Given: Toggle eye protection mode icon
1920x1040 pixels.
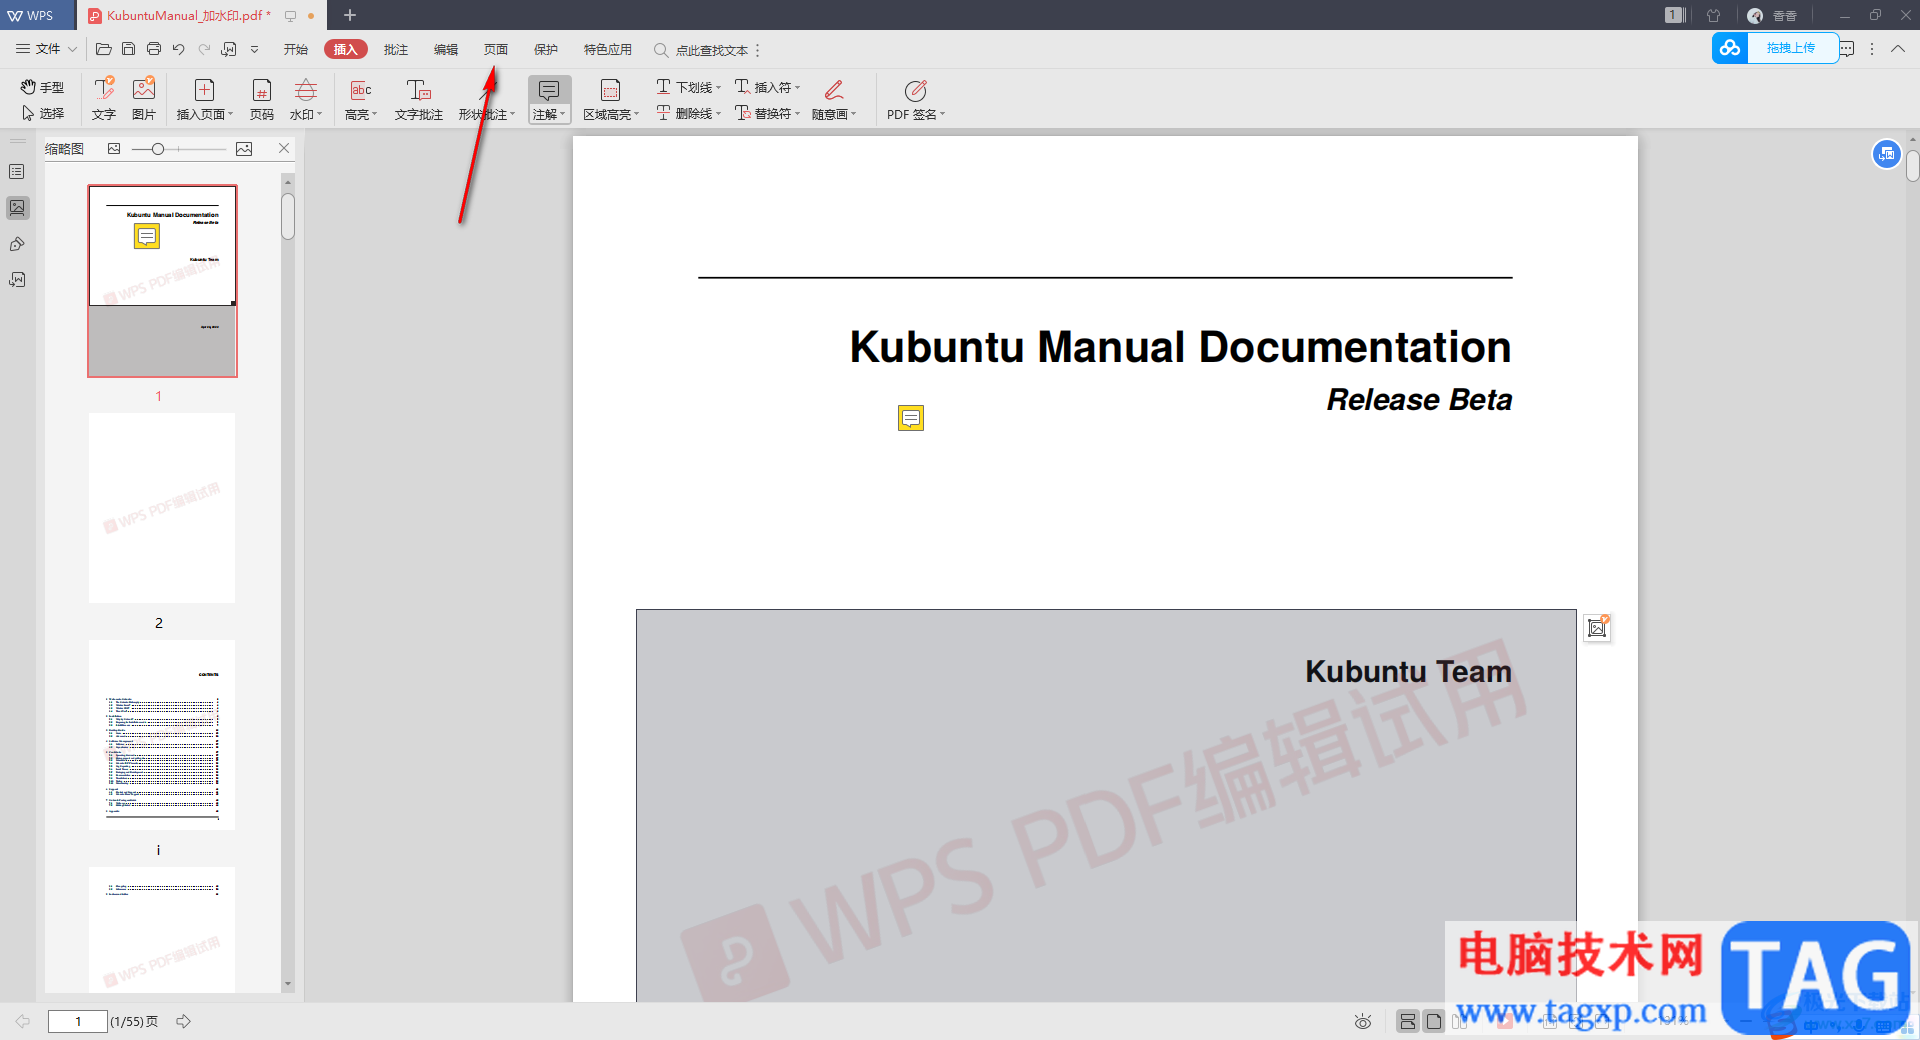Looking at the screenshot, I should (x=1363, y=1021).
